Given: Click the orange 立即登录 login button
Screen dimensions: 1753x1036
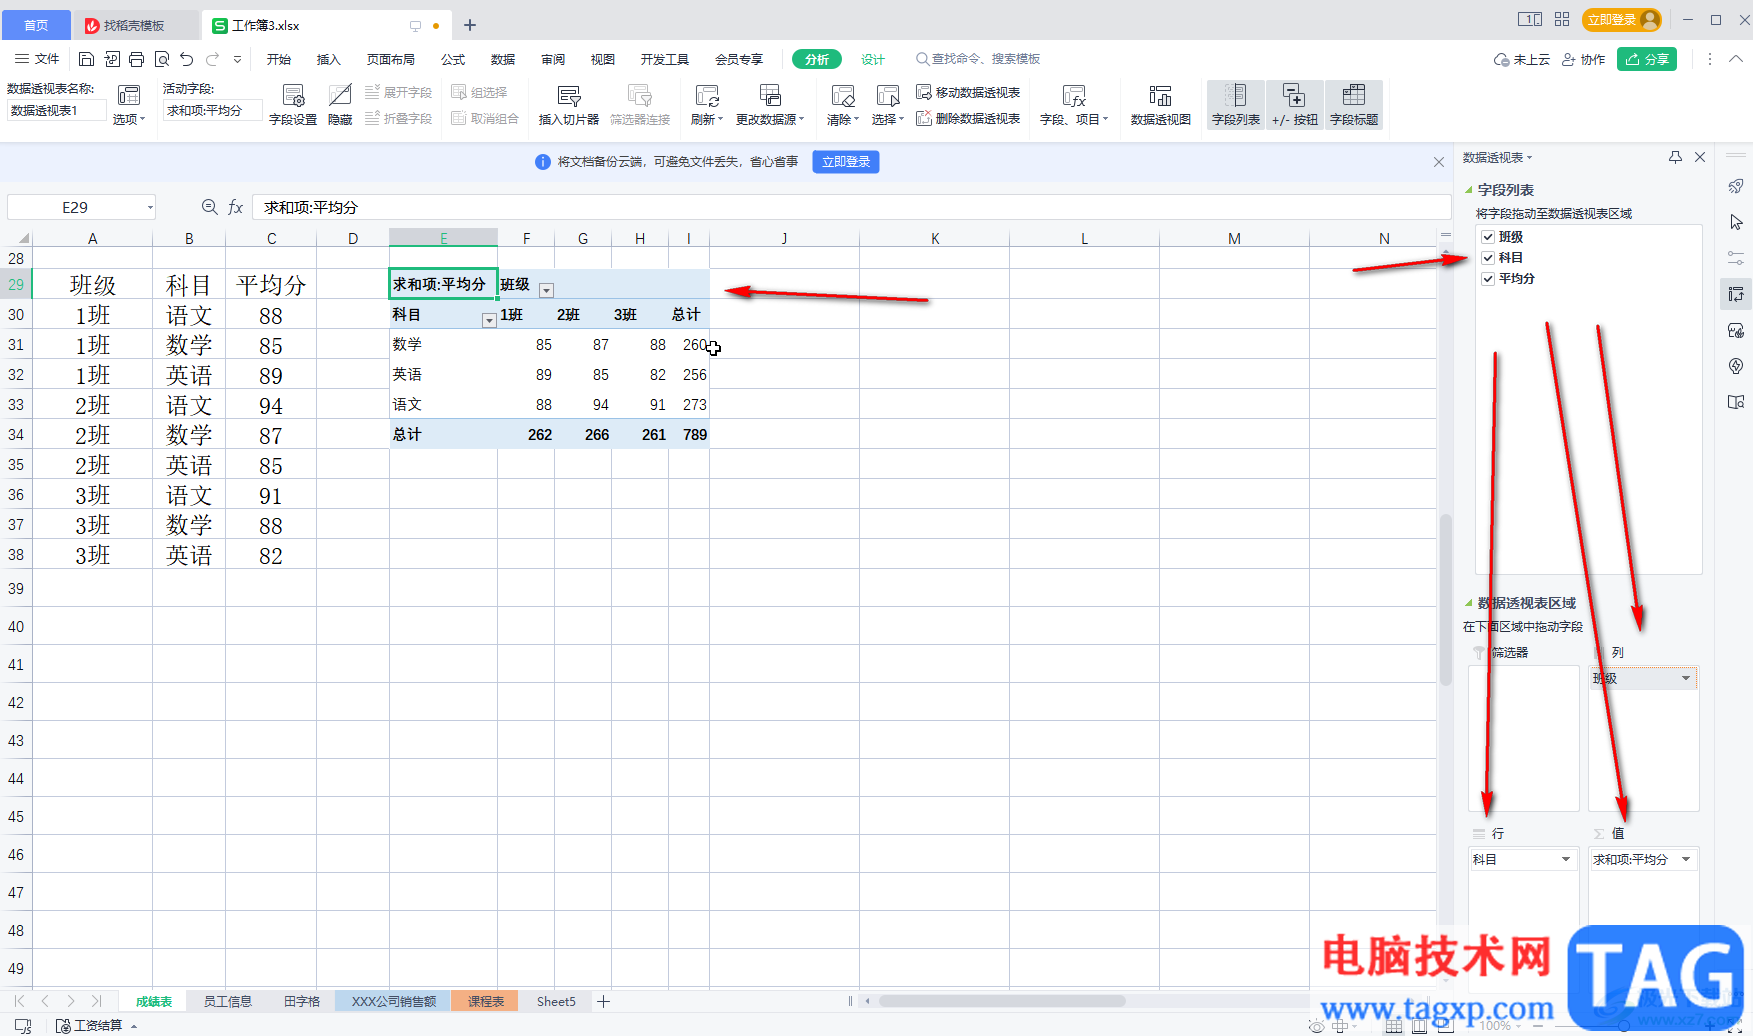Looking at the screenshot, I should point(1622,19).
